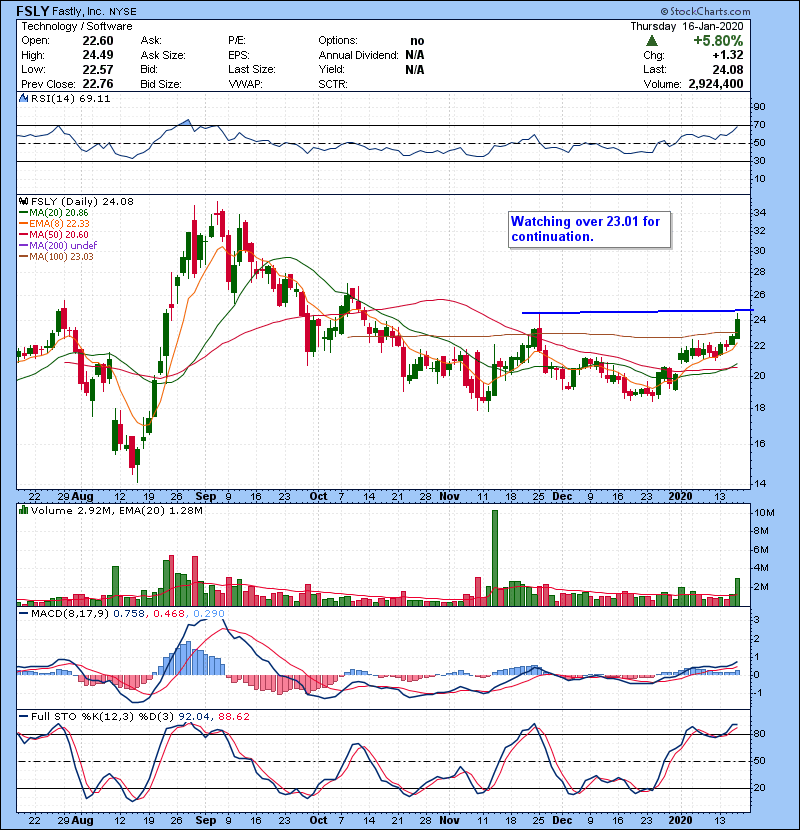Screen dimensions: 800x830
Task: Click the MA(50) 20.60 legend entry
Action: tap(53, 234)
